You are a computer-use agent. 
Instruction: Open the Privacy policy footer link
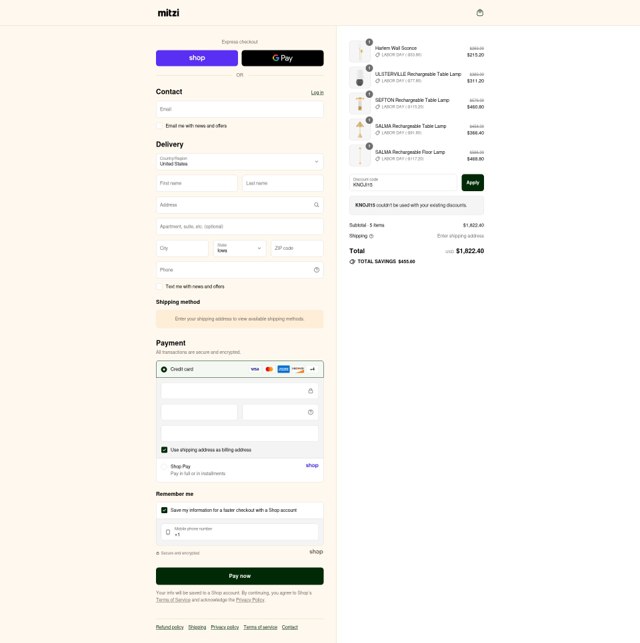coord(225,627)
